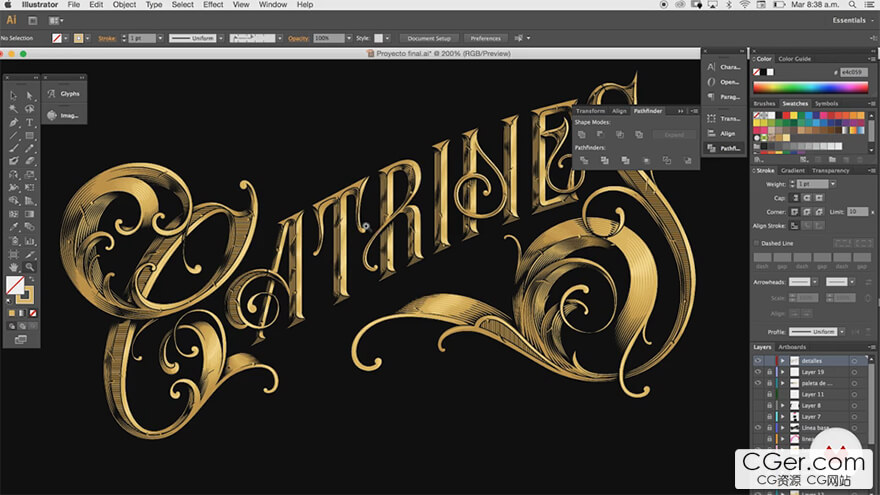Click the Fill color box in toolbar
The width and height of the screenshot is (880, 495).
point(15,285)
